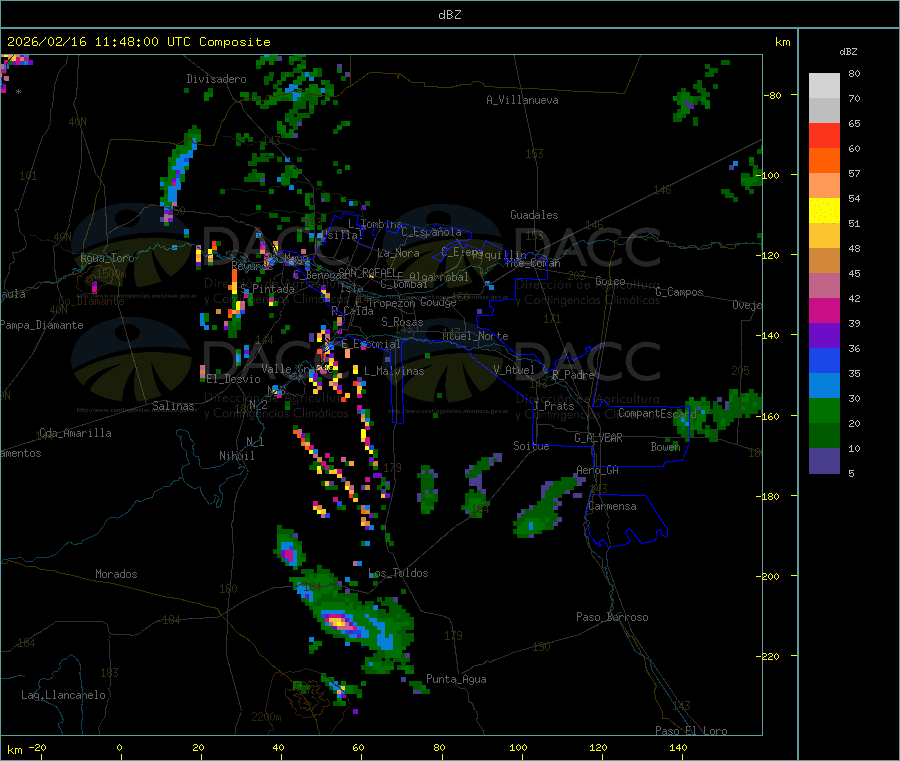Select the slate purple 5–10 dBZ legend swatch
The height and width of the screenshot is (761, 900).
tap(824, 461)
